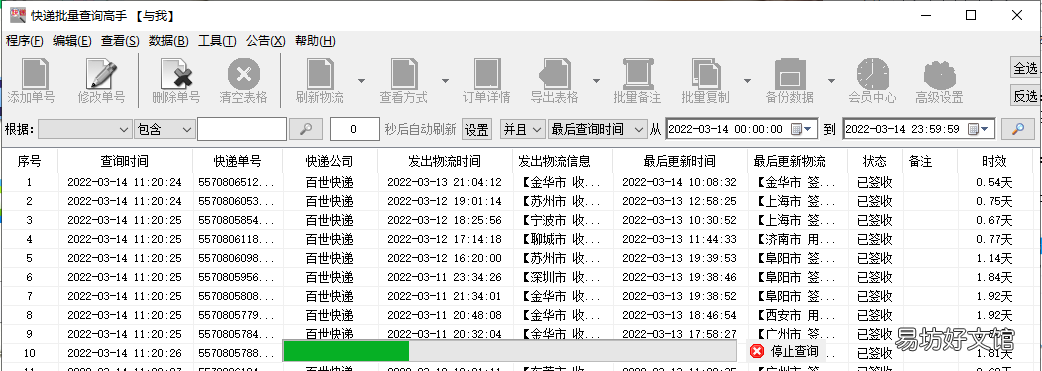Sort by the 发出物流时间 column header
The height and width of the screenshot is (371, 1042).
click(x=445, y=161)
